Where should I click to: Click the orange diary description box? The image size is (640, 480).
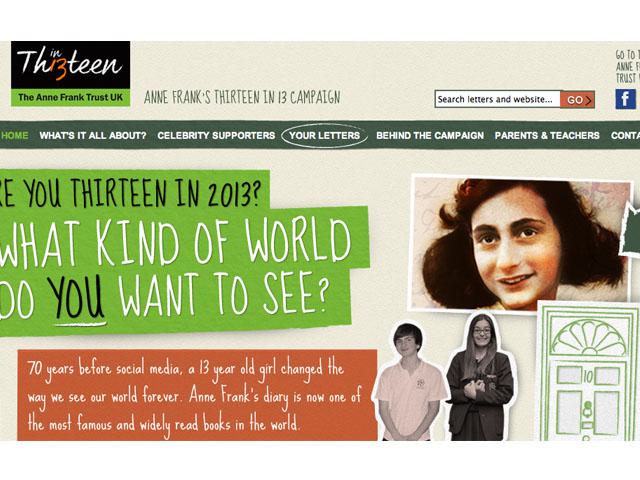[x=197, y=395]
